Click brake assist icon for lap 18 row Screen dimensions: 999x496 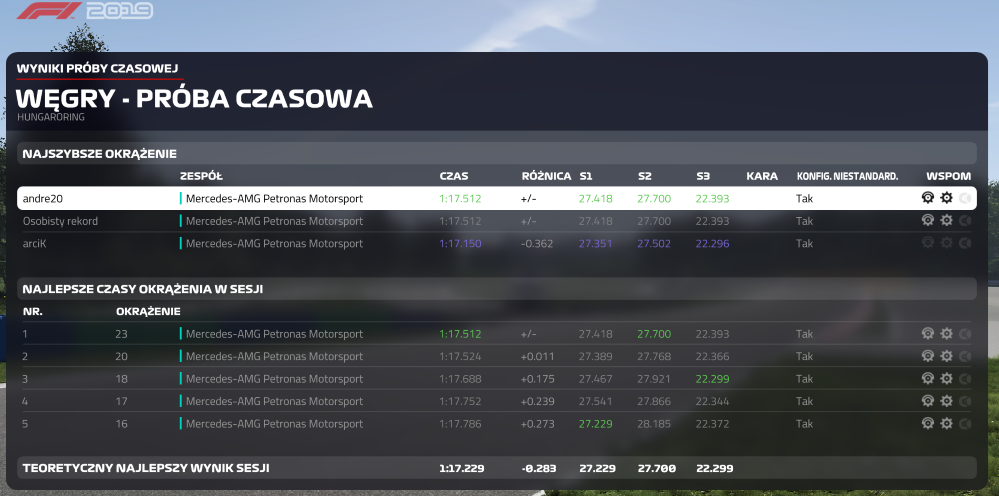[965, 378]
